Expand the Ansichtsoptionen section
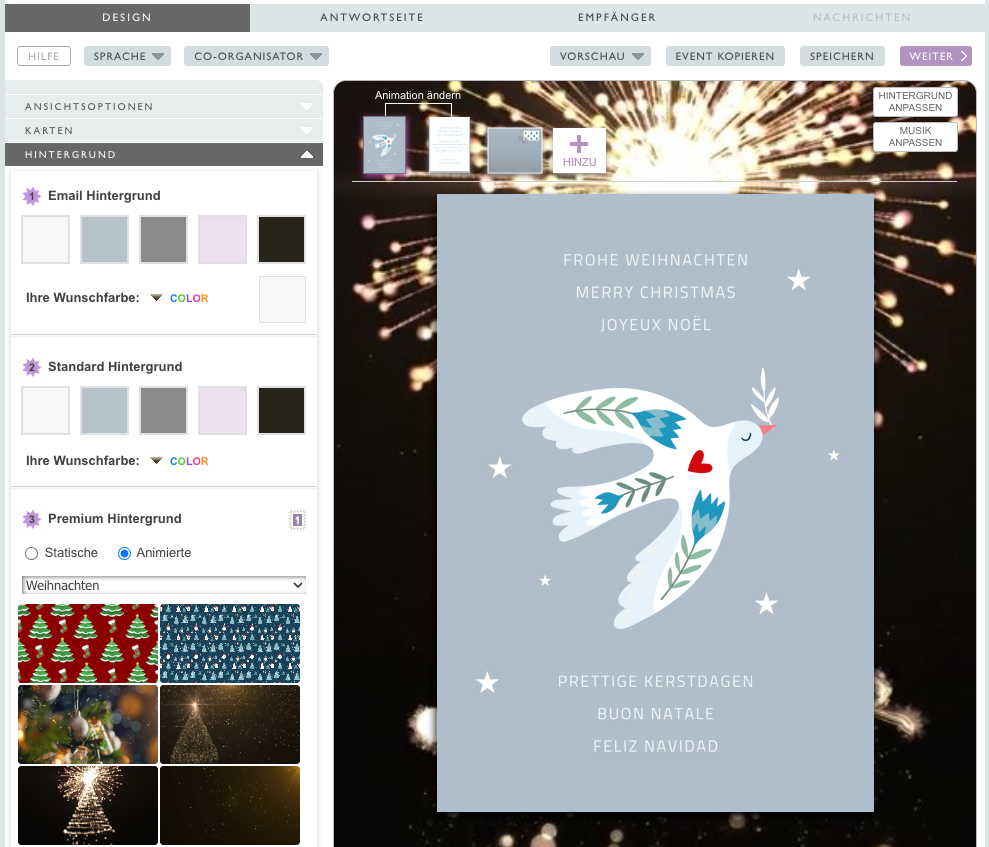The image size is (989, 847). (x=164, y=107)
